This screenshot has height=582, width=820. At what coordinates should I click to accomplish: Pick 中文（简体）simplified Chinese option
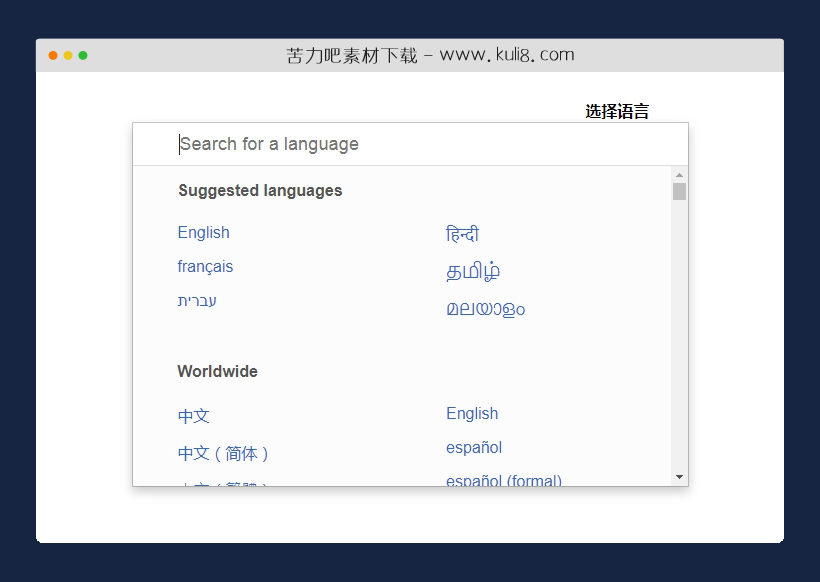click(224, 452)
